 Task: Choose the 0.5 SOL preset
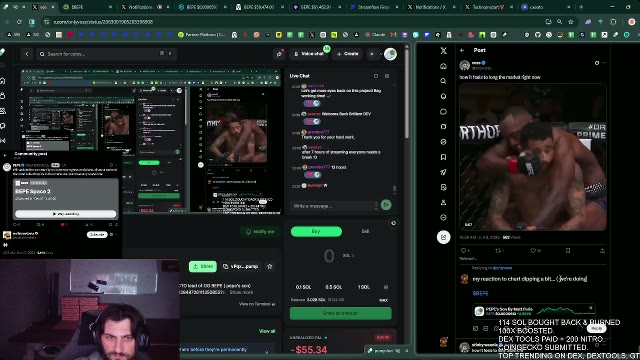click(333, 287)
